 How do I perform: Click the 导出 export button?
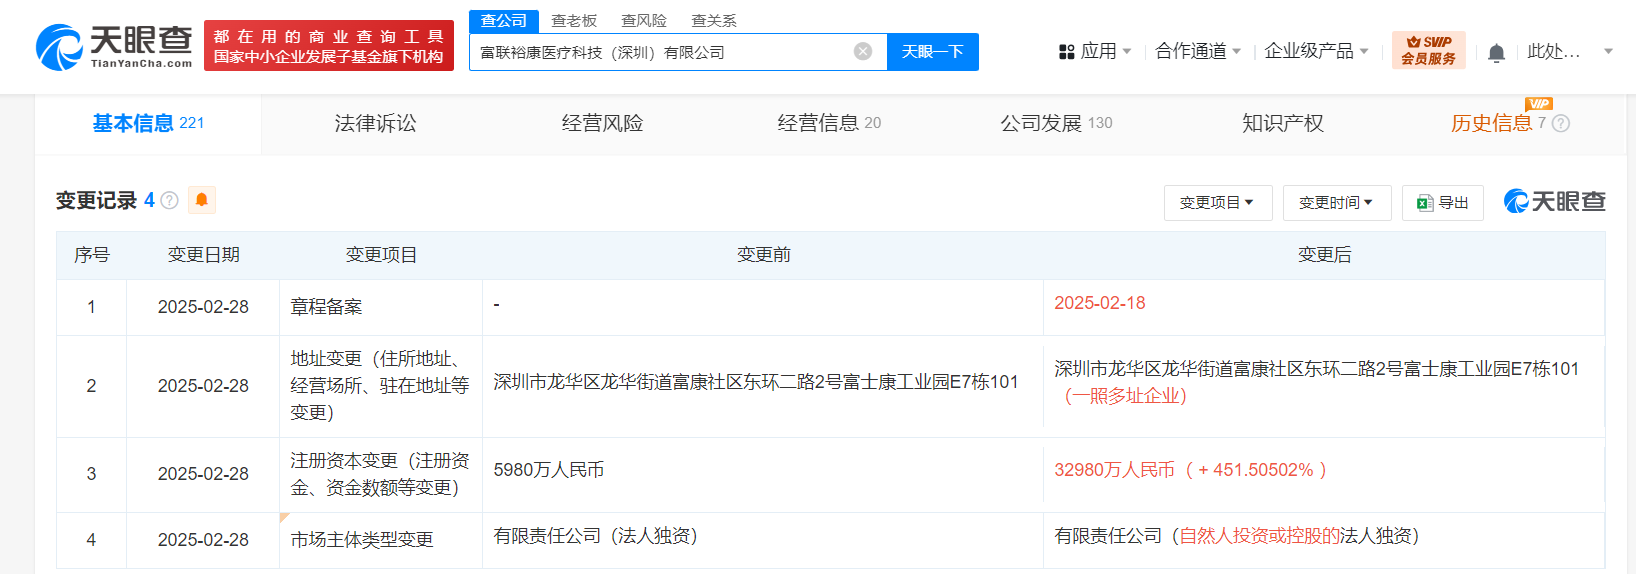1443,203
